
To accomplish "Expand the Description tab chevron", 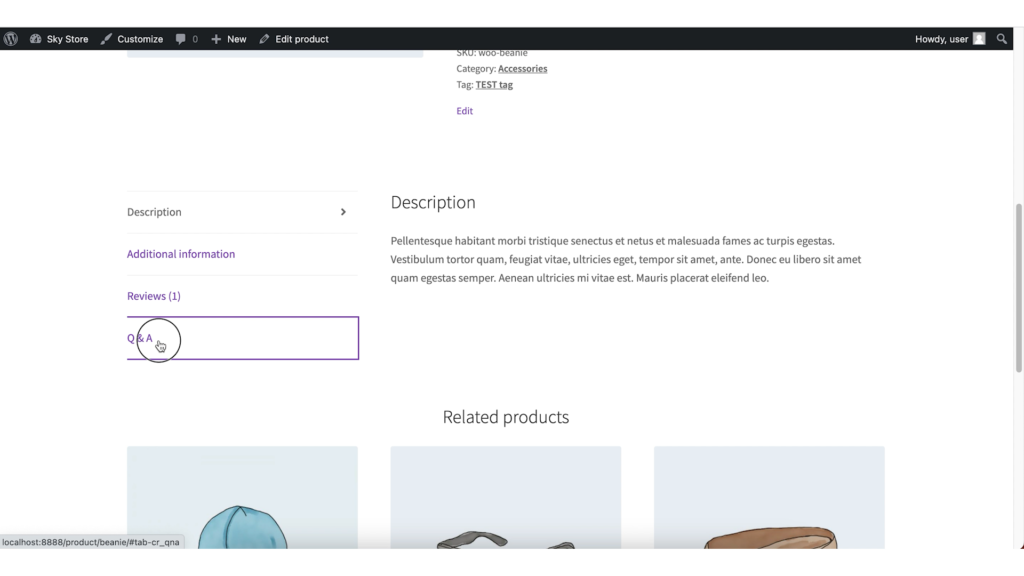I will [342, 212].
